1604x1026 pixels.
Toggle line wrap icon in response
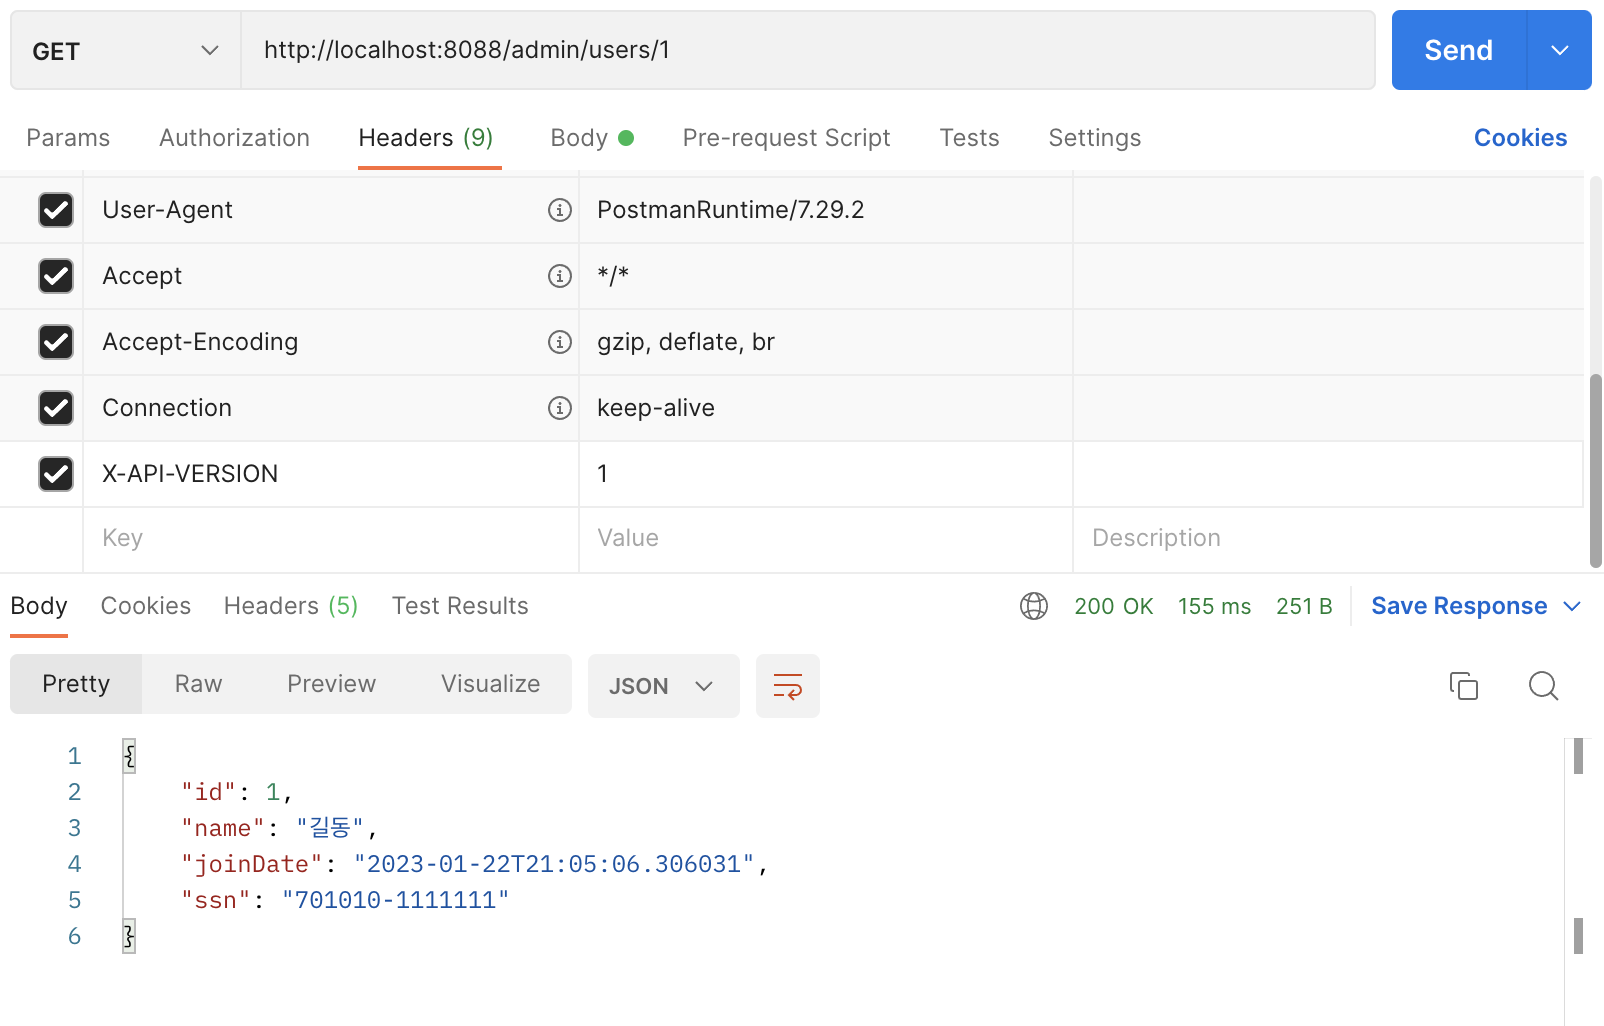coord(788,686)
